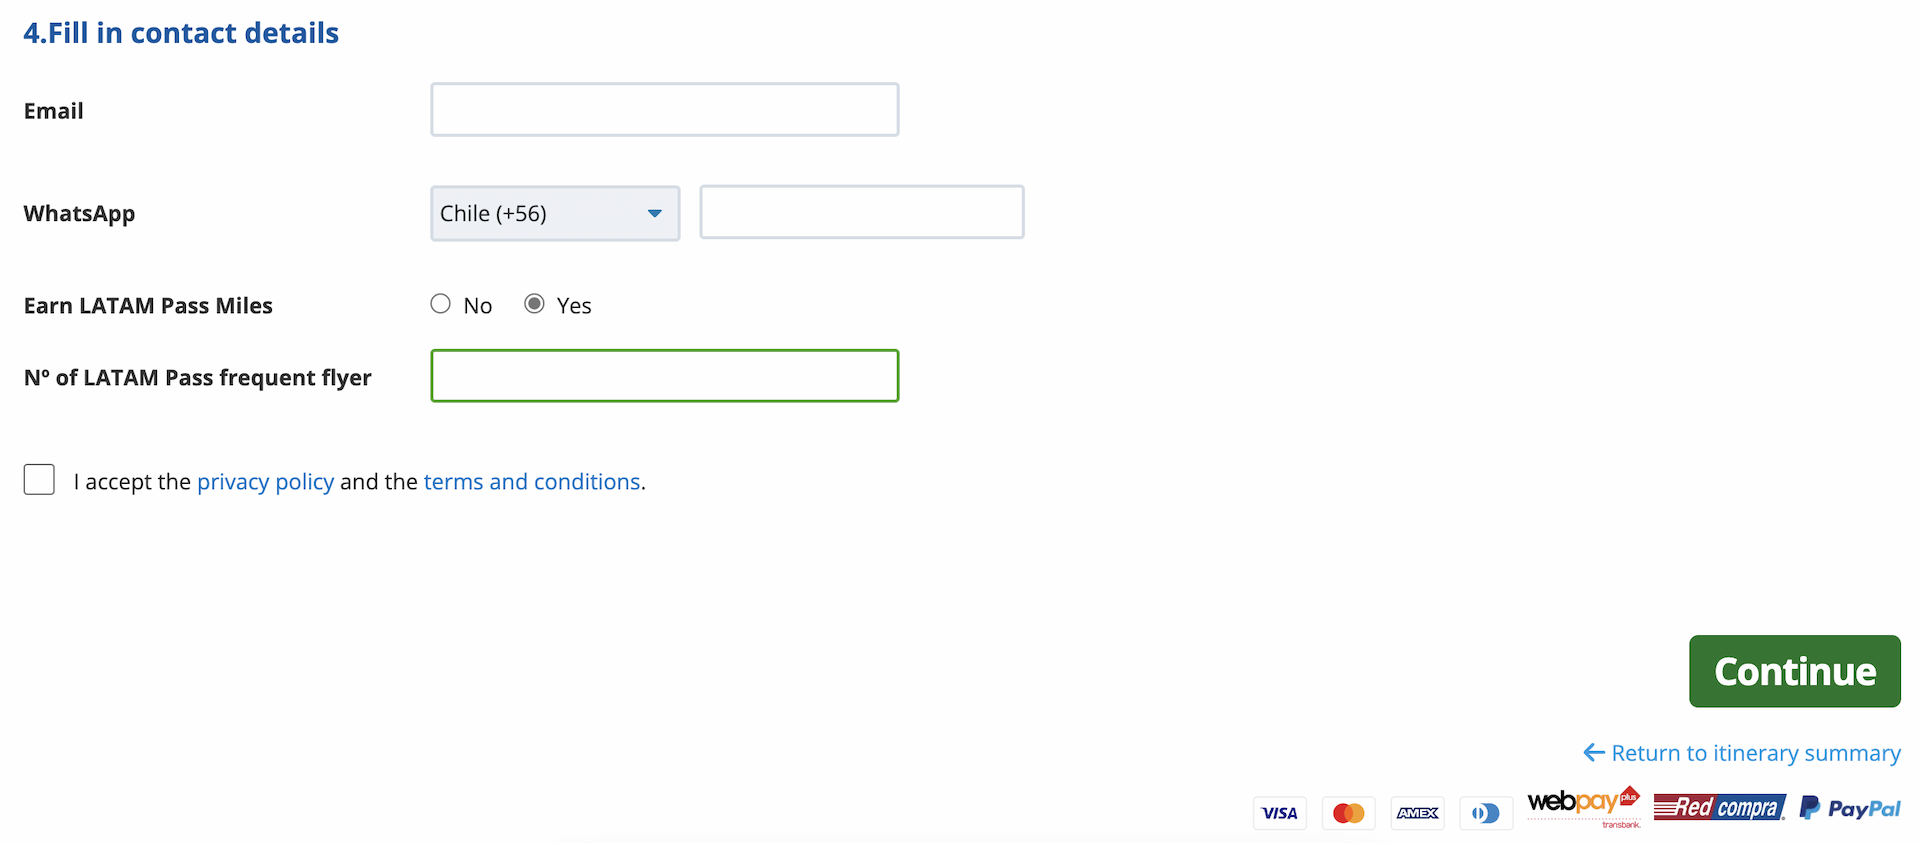Select Yes for LATAM Pass Miles
1920x843 pixels.
point(535,304)
